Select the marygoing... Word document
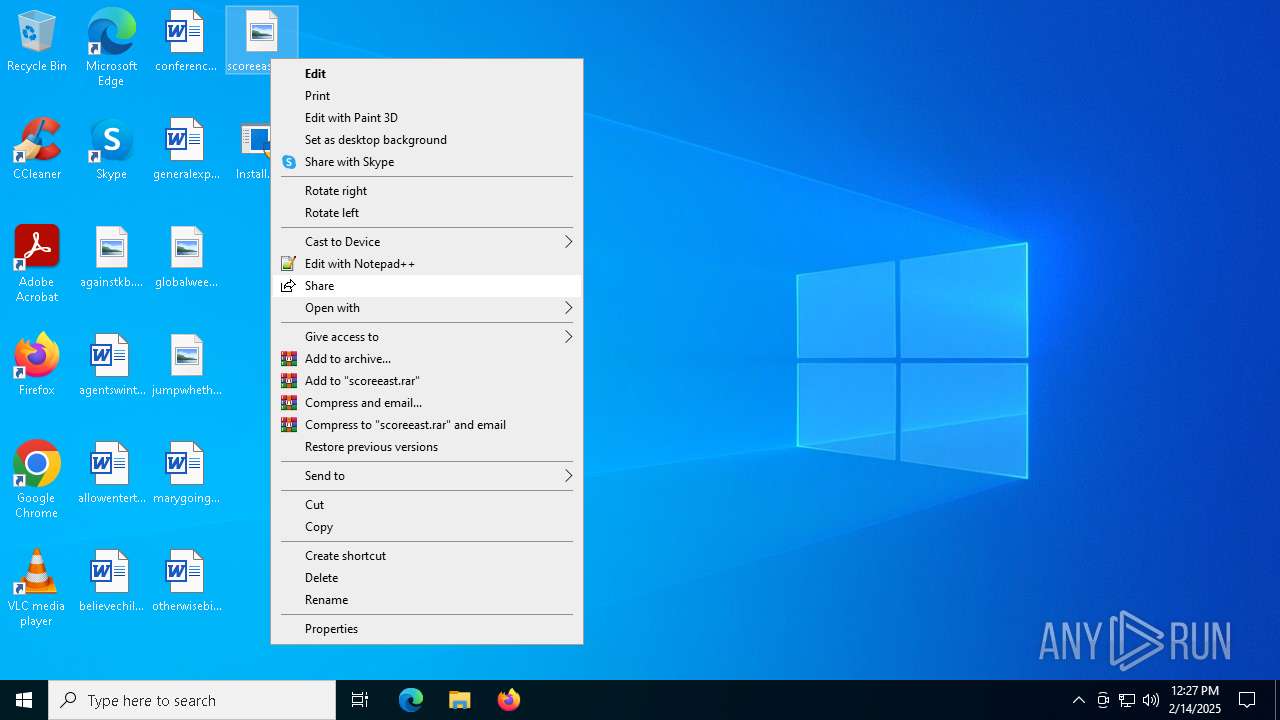Screen dimensions: 1280x720 pyautogui.click(x=186, y=474)
